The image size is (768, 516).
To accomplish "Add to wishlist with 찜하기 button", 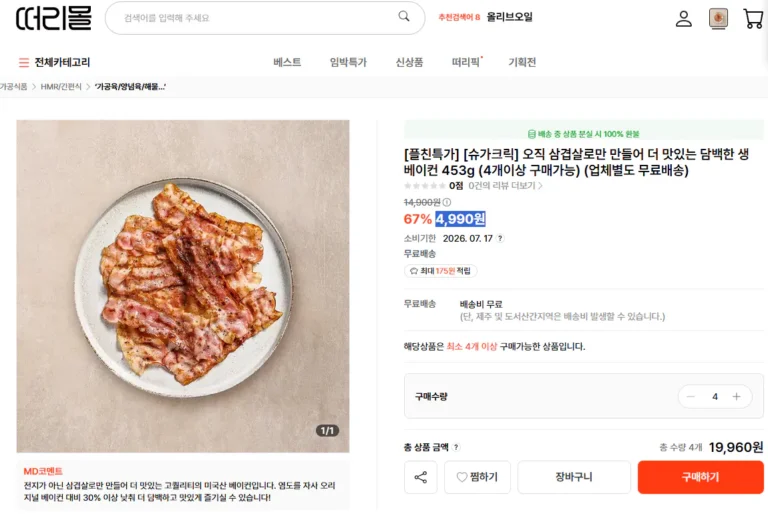I will (477, 477).
